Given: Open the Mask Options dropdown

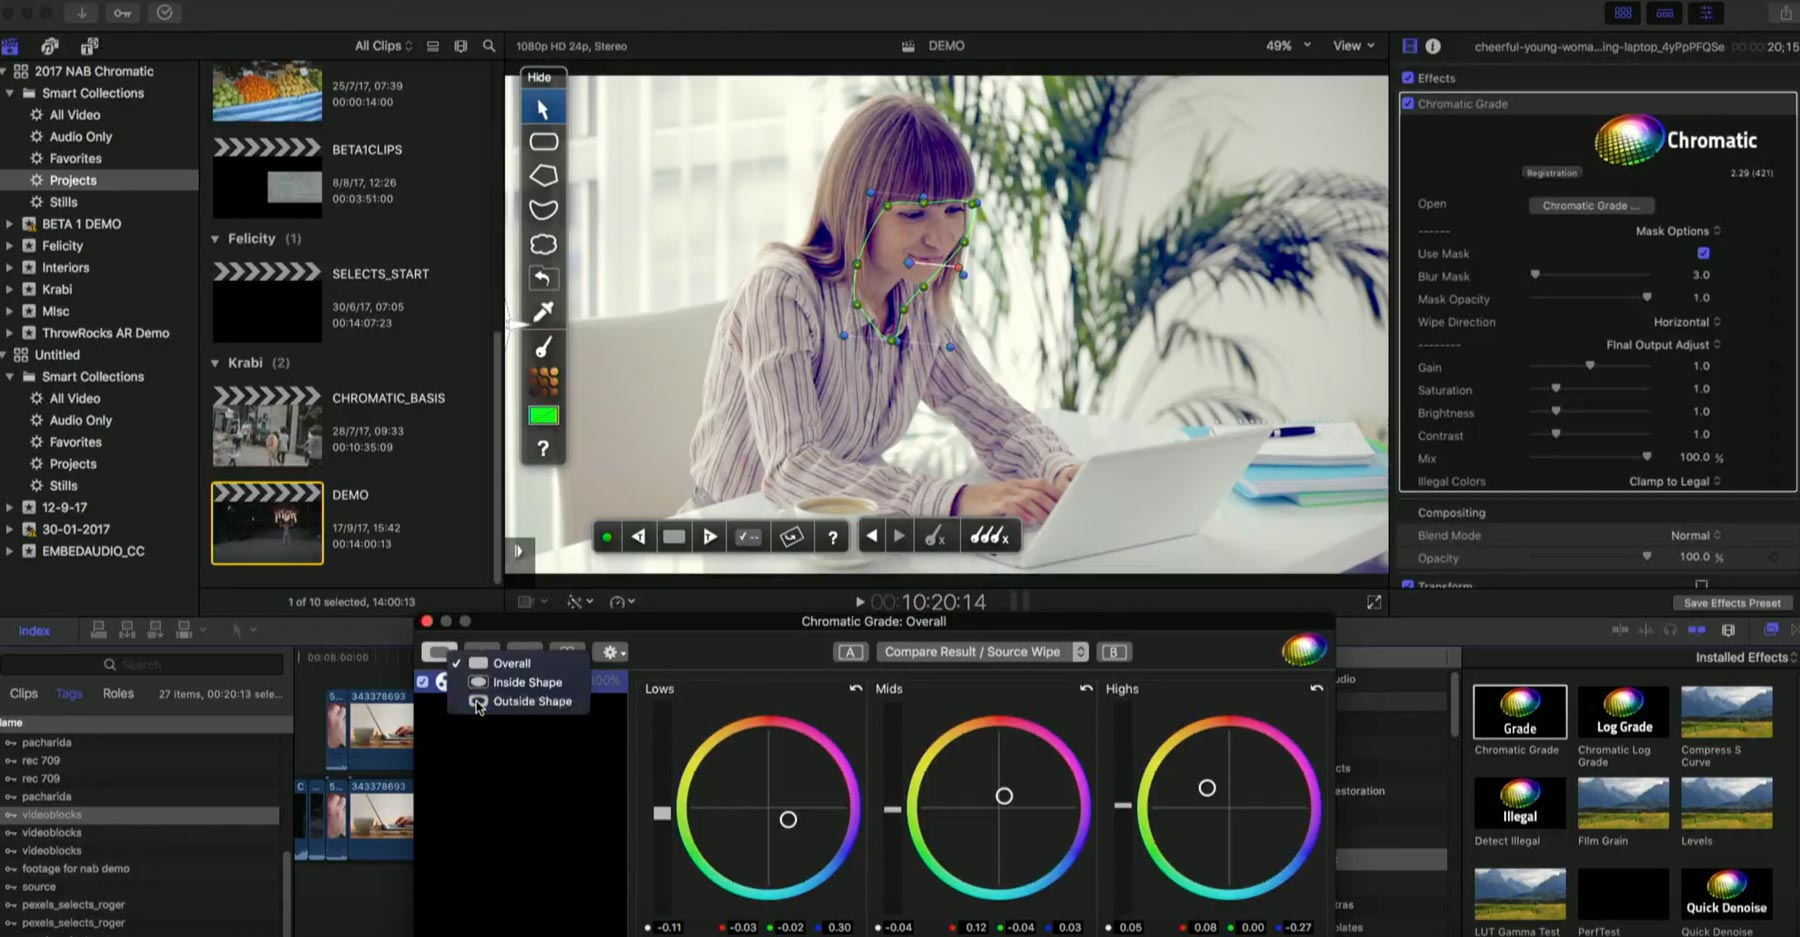Looking at the screenshot, I should click(1678, 231).
